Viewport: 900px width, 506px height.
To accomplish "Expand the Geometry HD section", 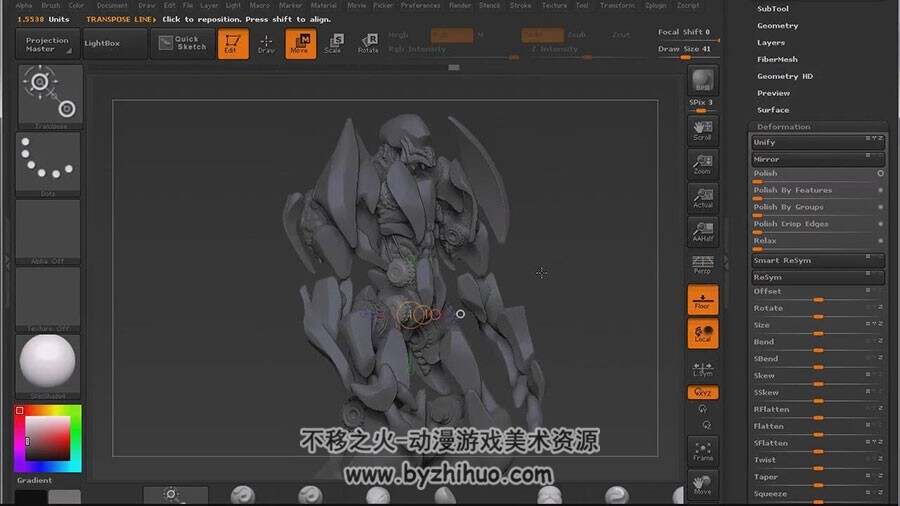I will pos(785,76).
